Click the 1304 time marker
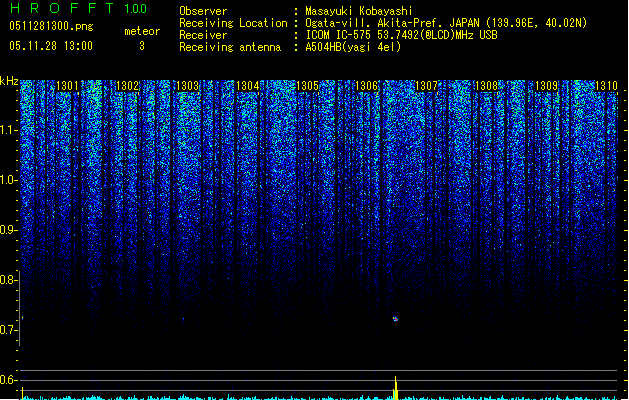The height and width of the screenshot is (400, 629). click(248, 86)
